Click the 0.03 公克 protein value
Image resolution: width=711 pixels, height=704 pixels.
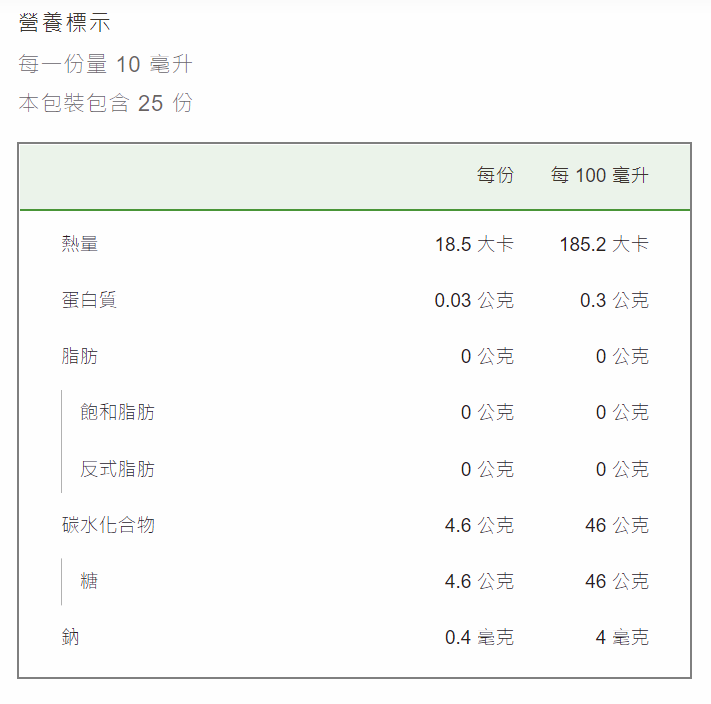474,300
